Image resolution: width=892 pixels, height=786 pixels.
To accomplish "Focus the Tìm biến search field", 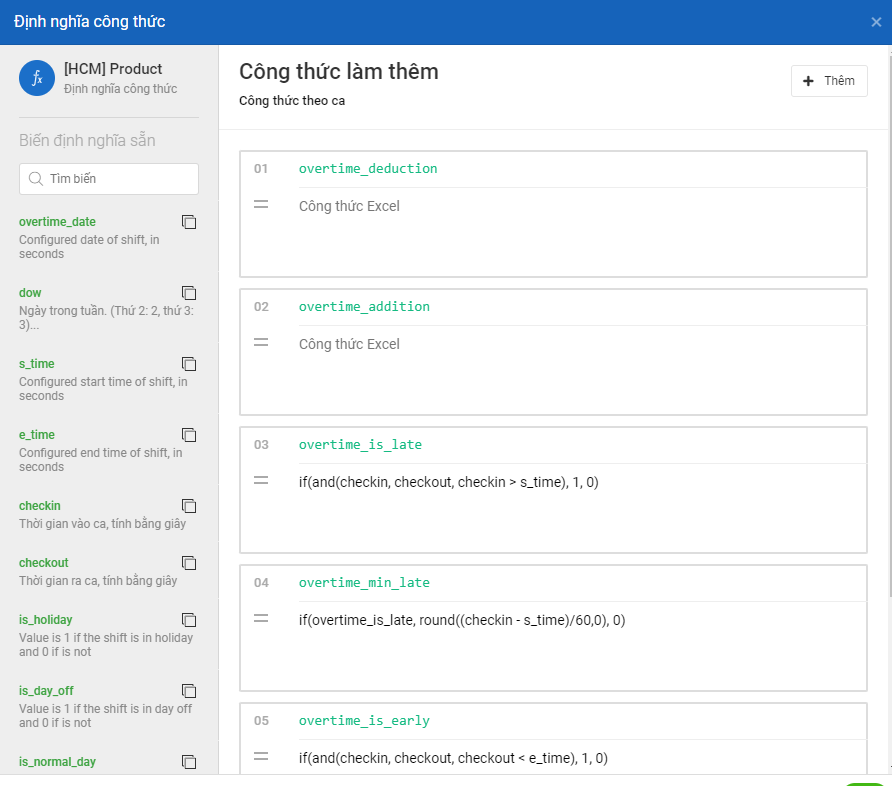I will pyautogui.click(x=109, y=179).
